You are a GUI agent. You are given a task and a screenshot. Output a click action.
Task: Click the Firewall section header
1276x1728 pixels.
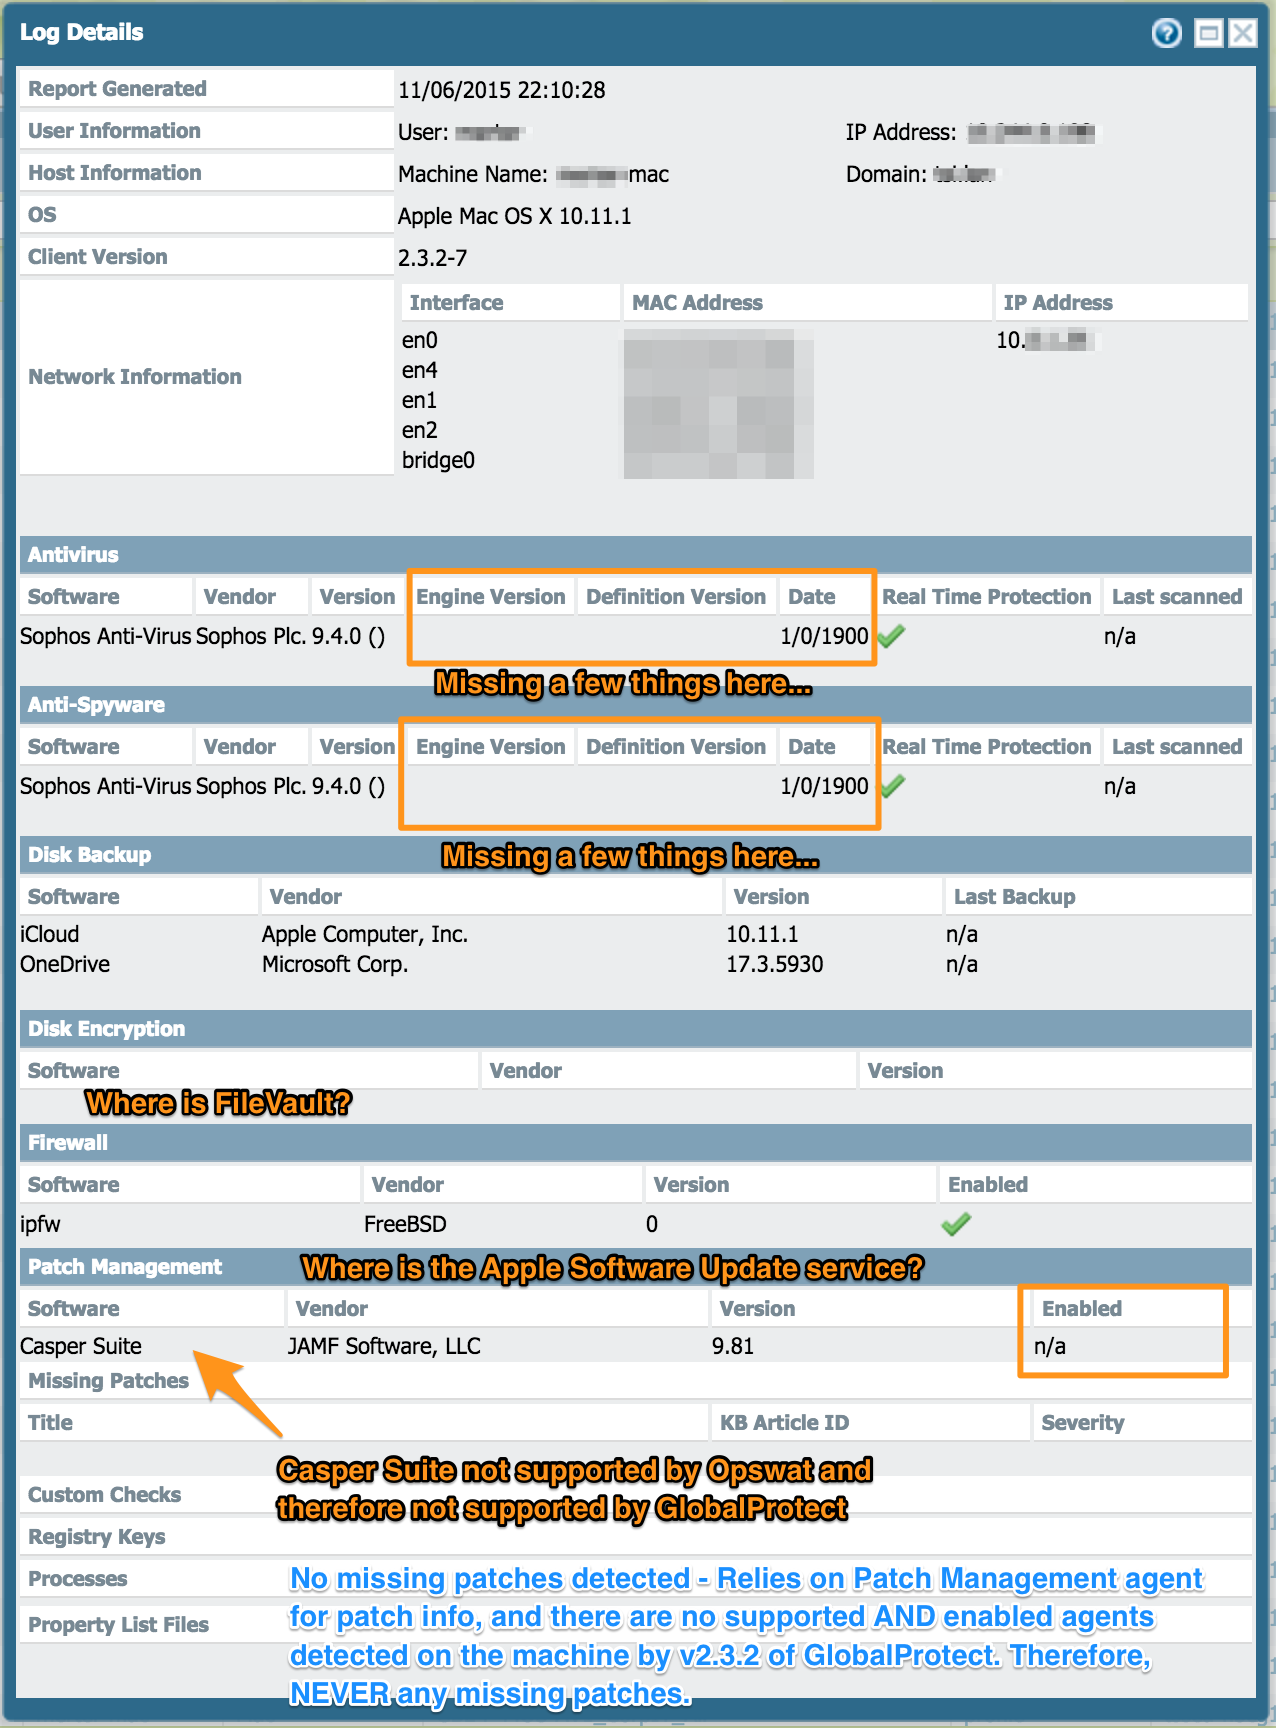click(x=636, y=1142)
